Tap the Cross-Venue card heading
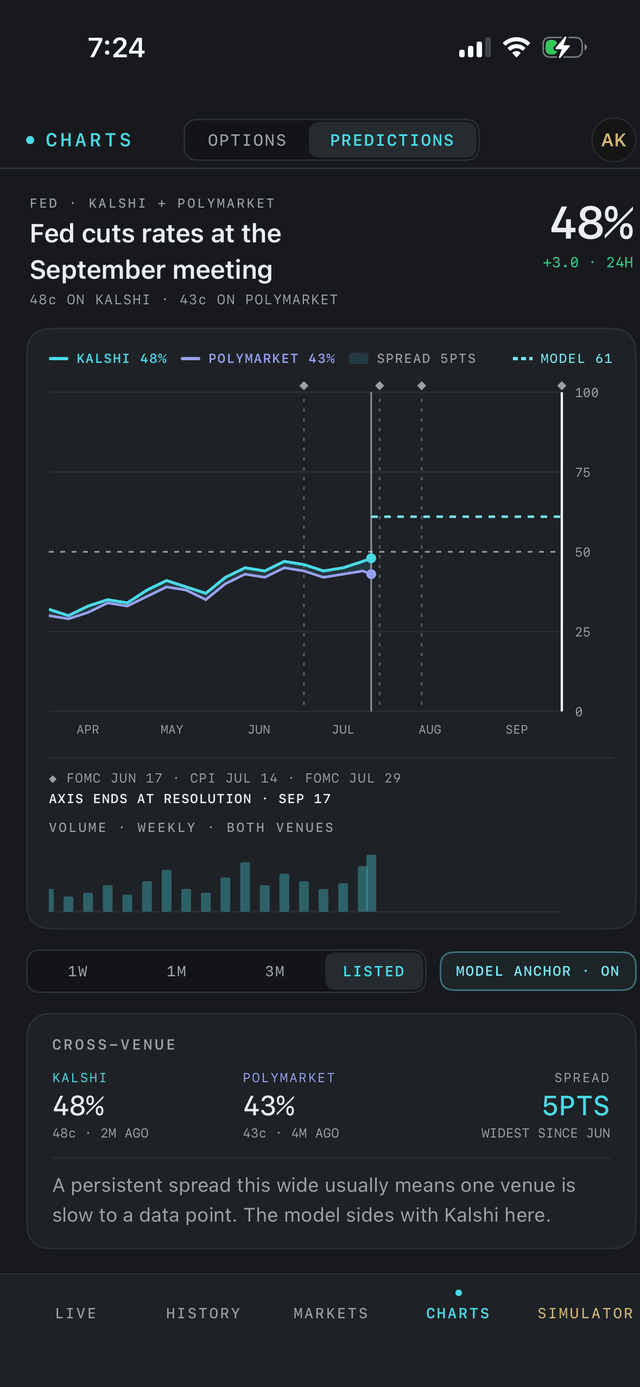The image size is (640, 1387). (114, 1044)
